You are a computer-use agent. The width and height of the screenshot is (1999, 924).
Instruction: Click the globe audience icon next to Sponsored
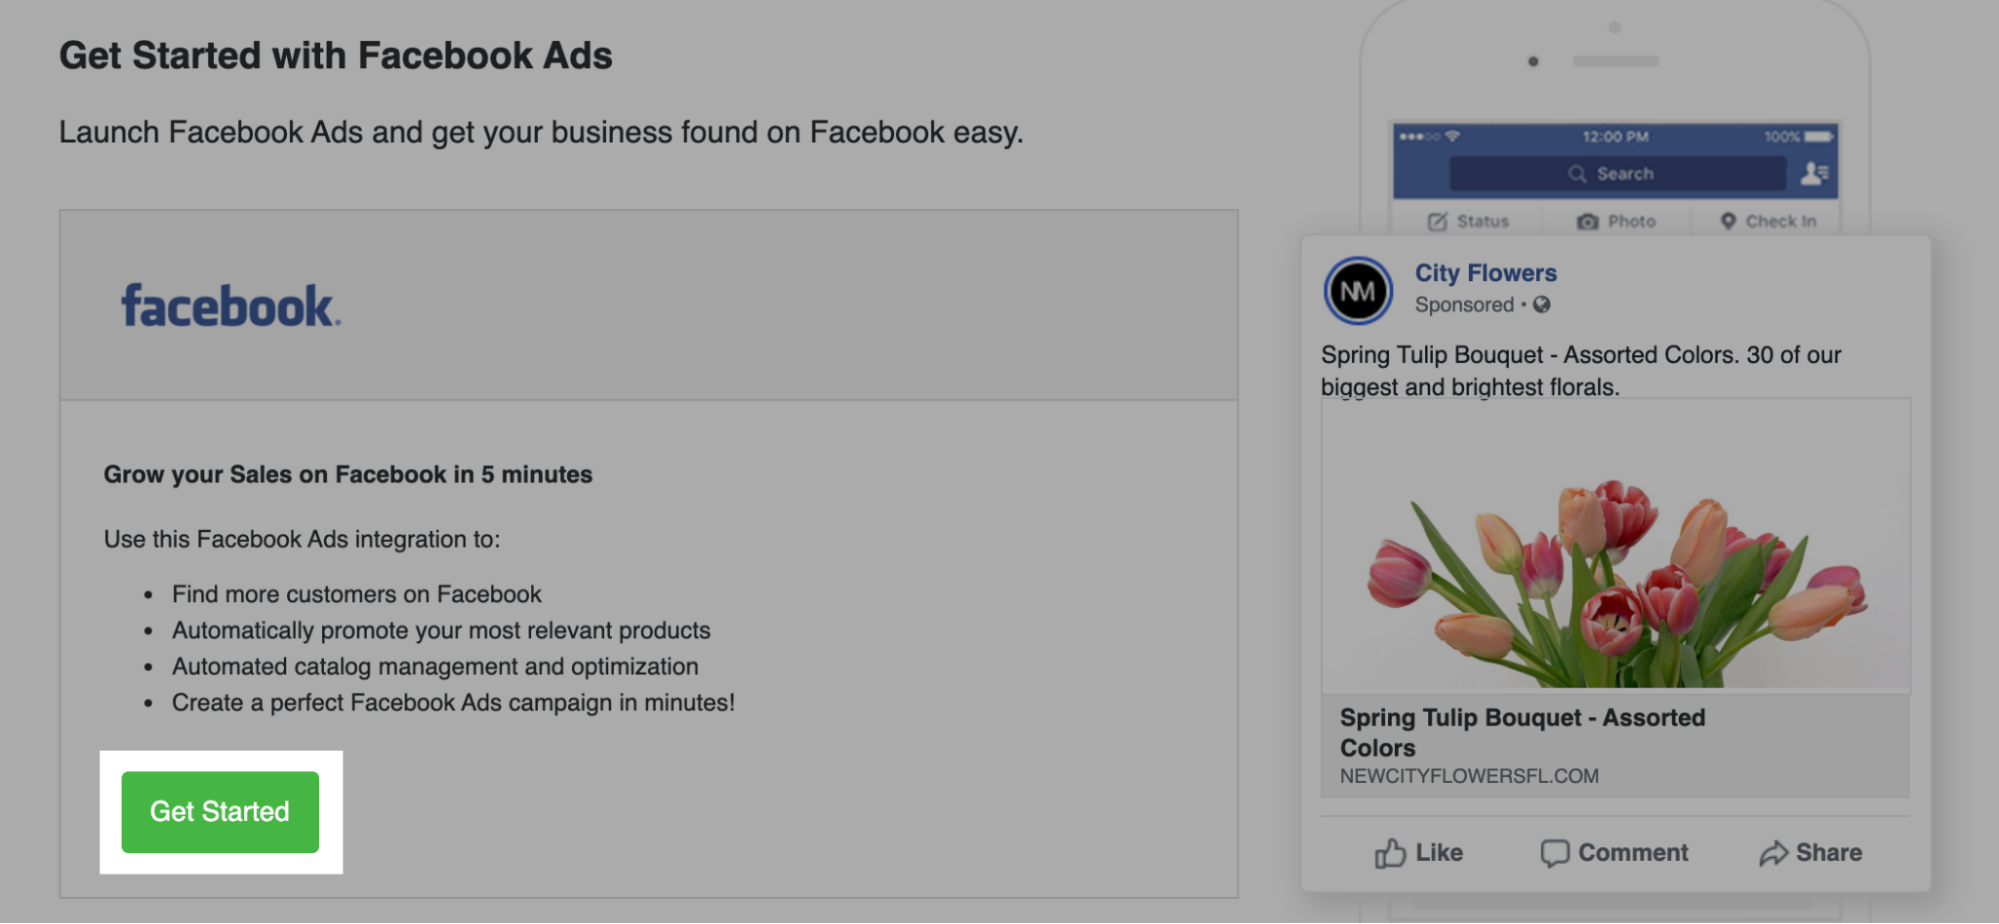[1542, 305]
